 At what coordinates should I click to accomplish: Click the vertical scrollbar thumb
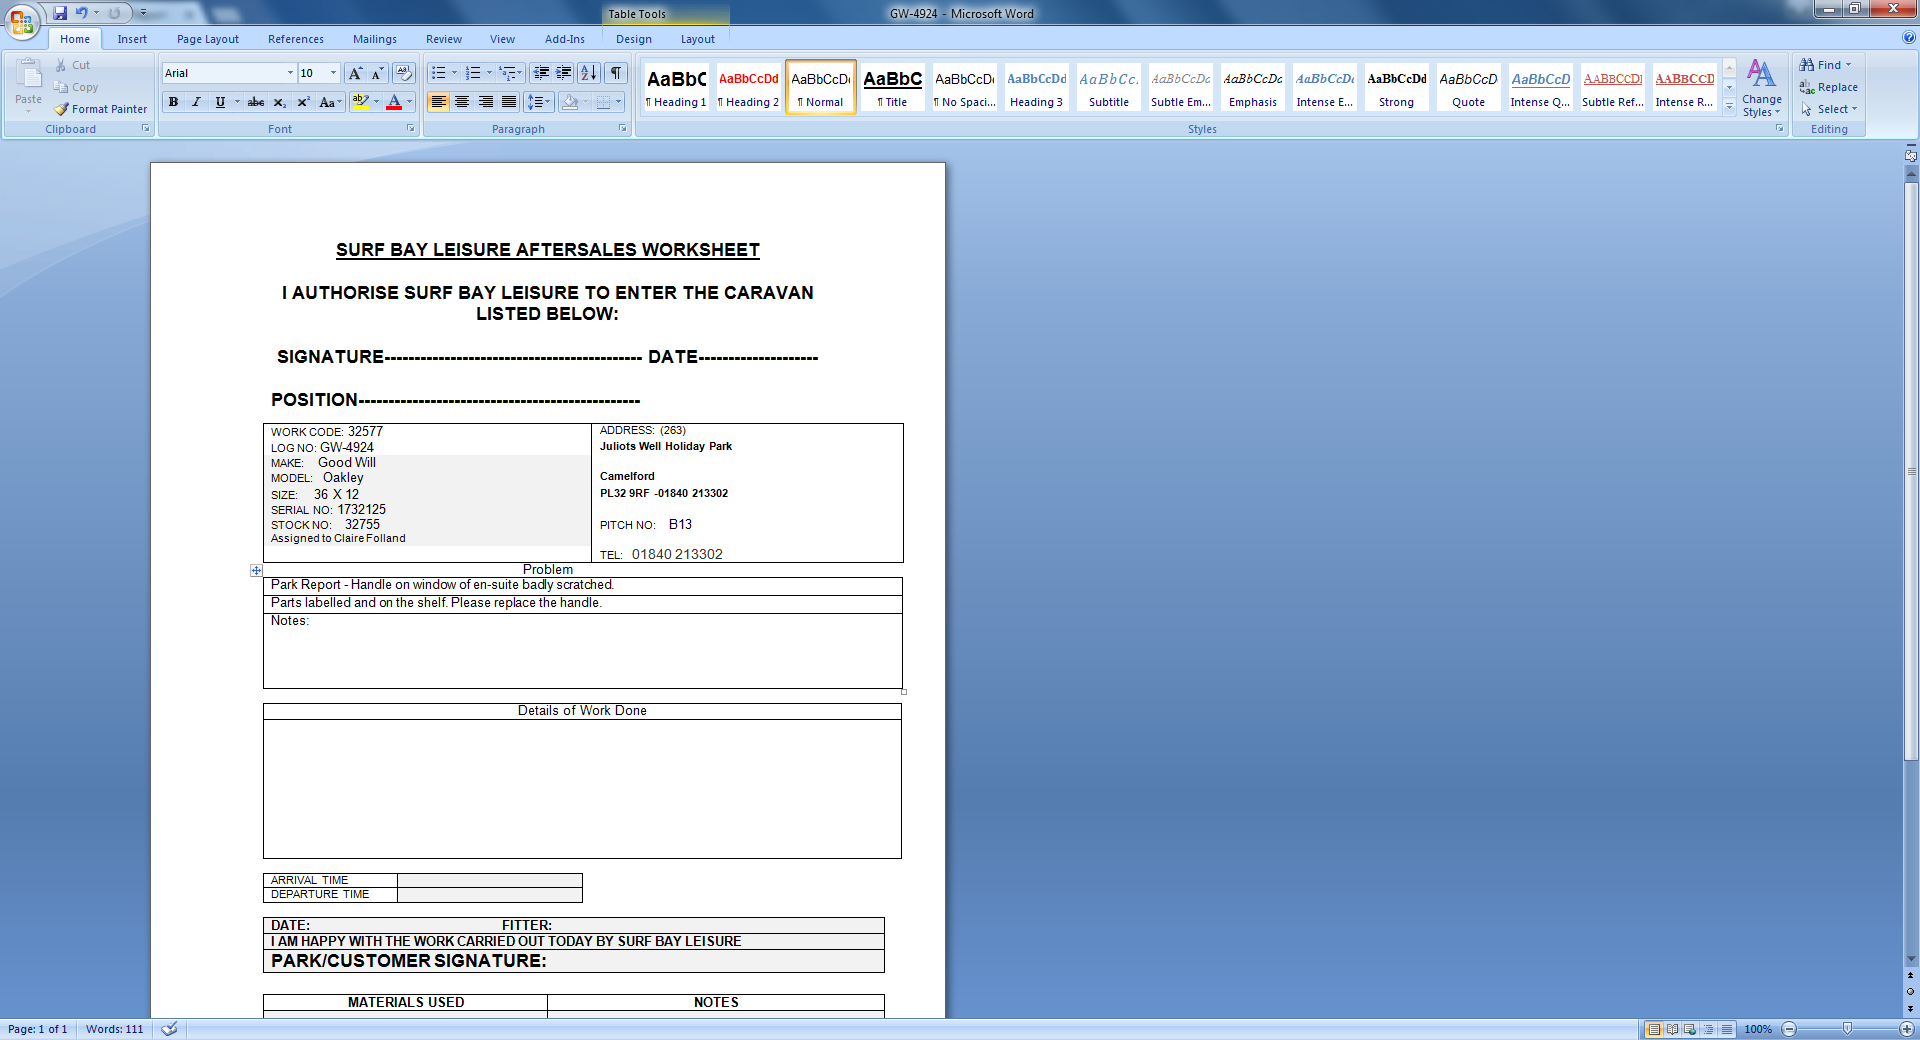pos(1911,470)
